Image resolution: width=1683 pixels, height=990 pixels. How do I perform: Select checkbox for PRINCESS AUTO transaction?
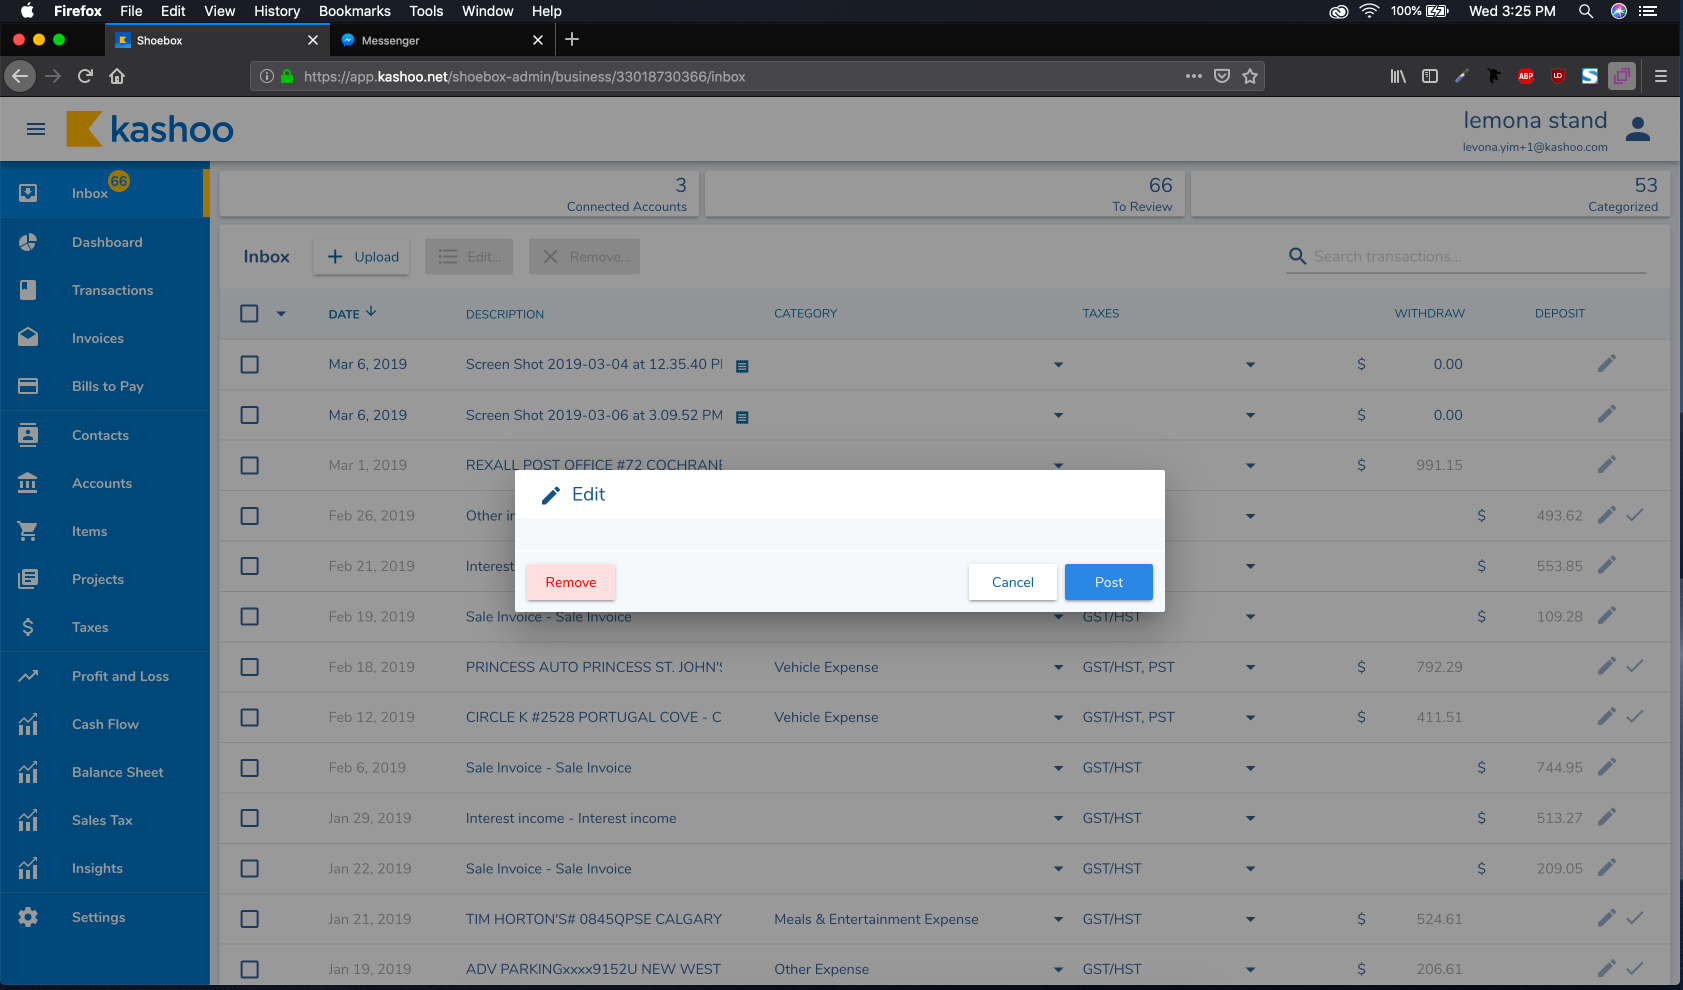(x=250, y=667)
